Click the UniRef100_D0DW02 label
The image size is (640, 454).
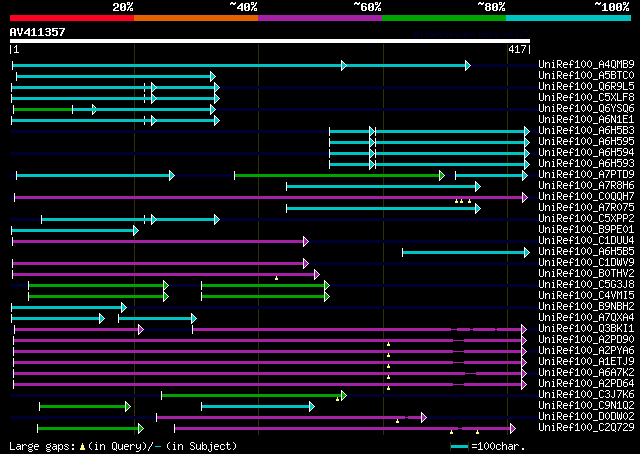pyautogui.click(x=586, y=417)
